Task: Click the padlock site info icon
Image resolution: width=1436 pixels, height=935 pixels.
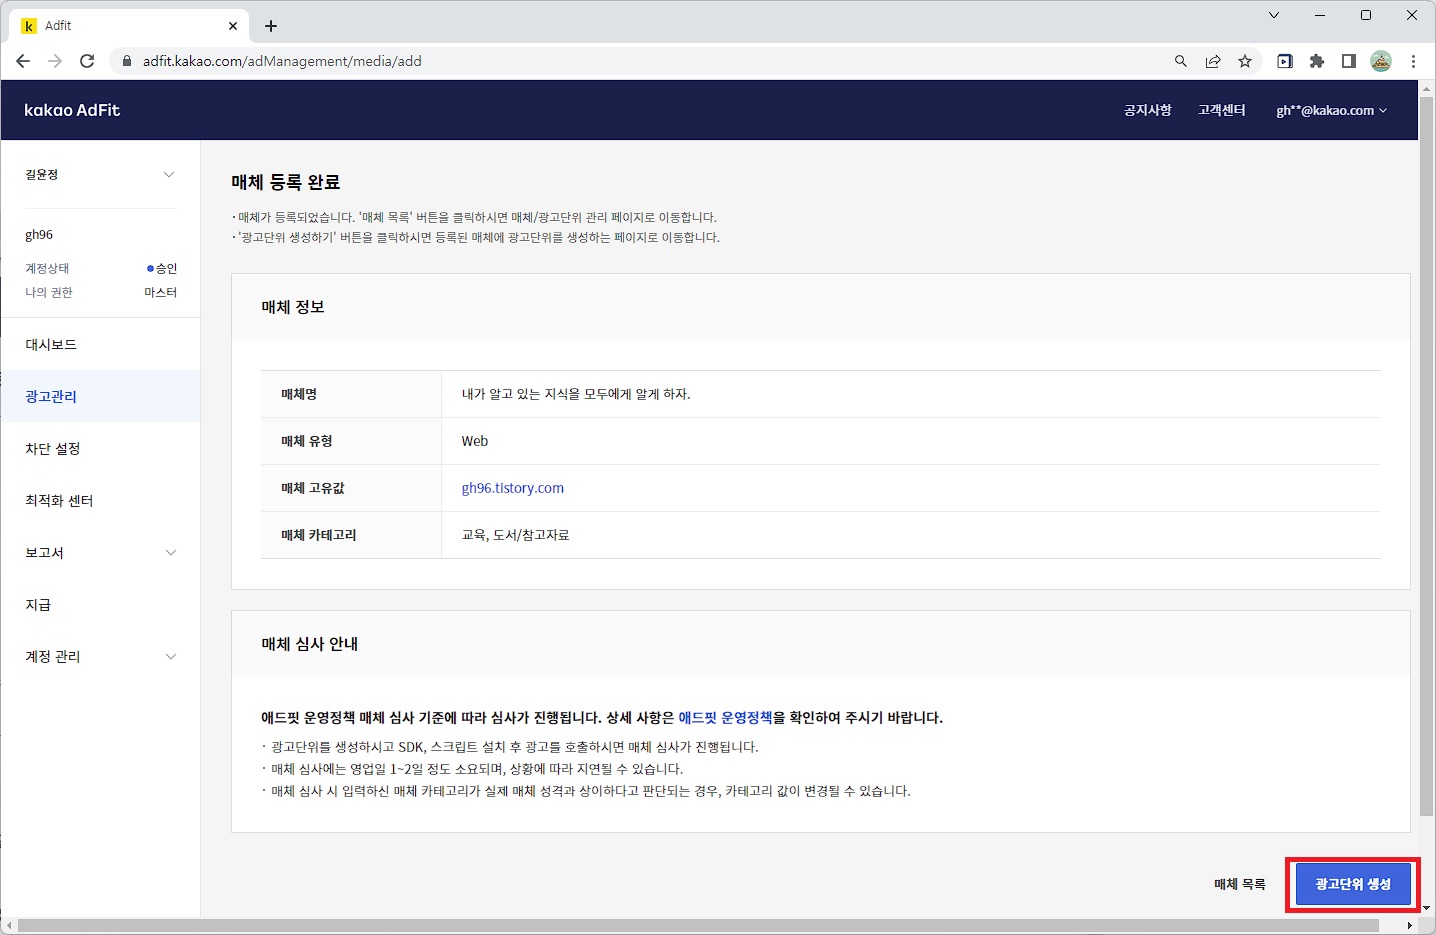Action: (x=126, y=61)
